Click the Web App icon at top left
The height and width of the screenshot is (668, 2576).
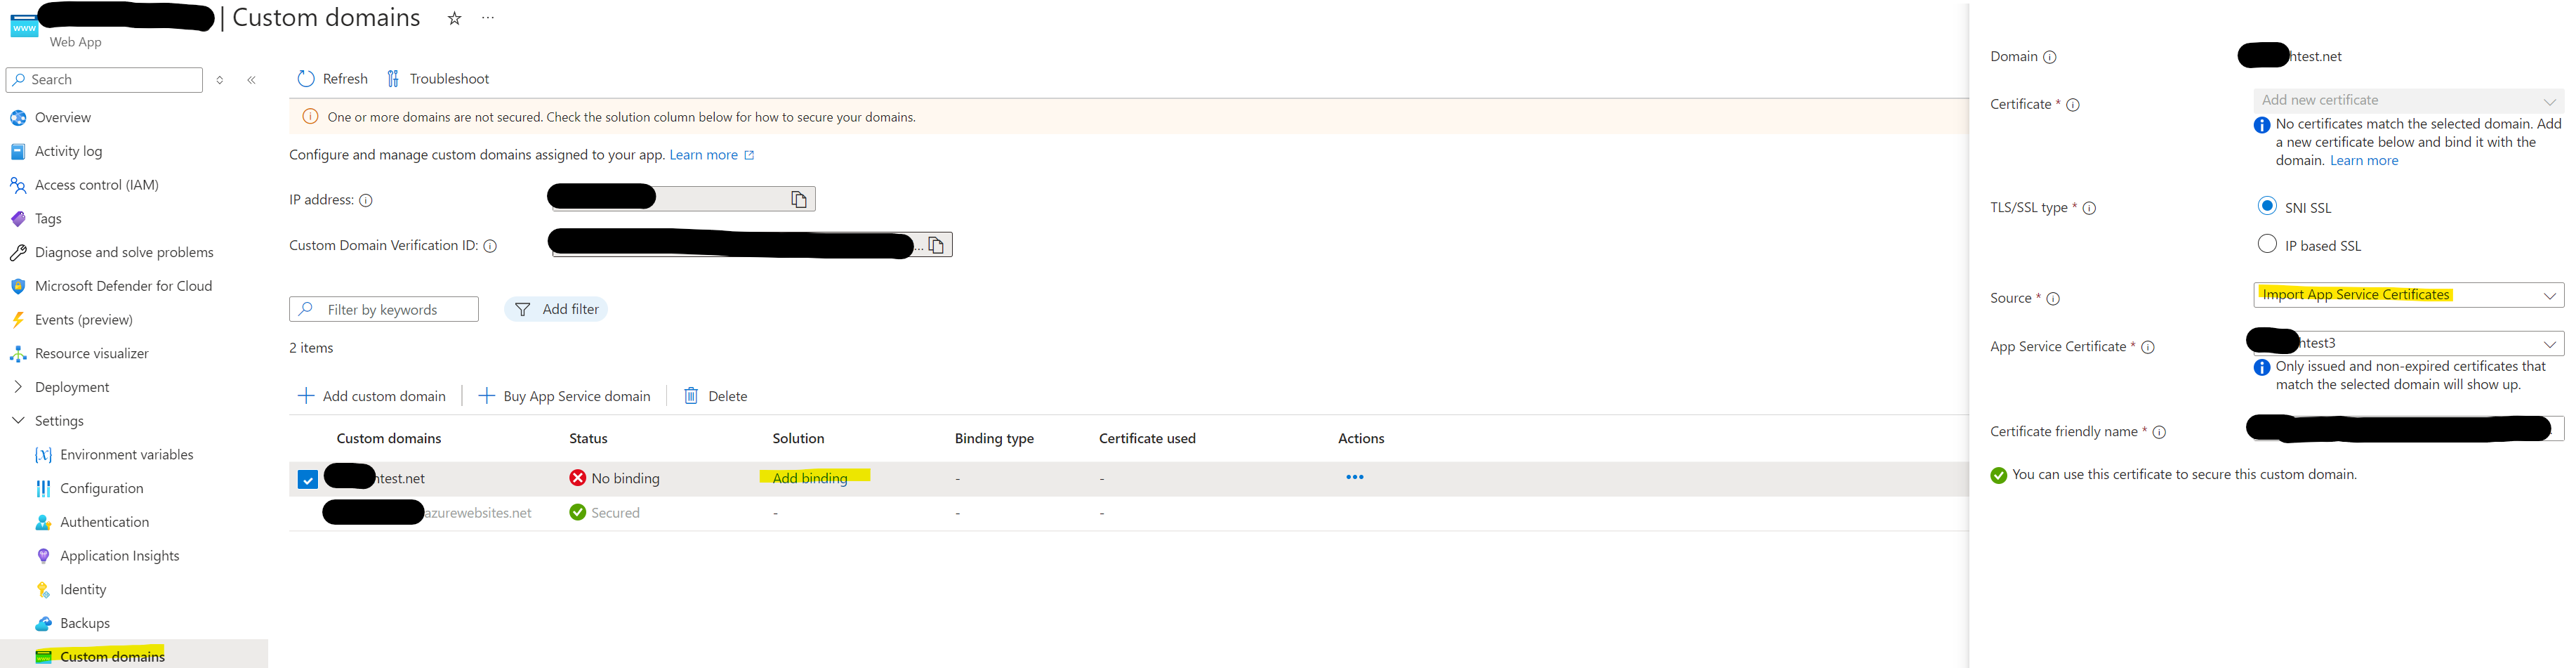24,26
